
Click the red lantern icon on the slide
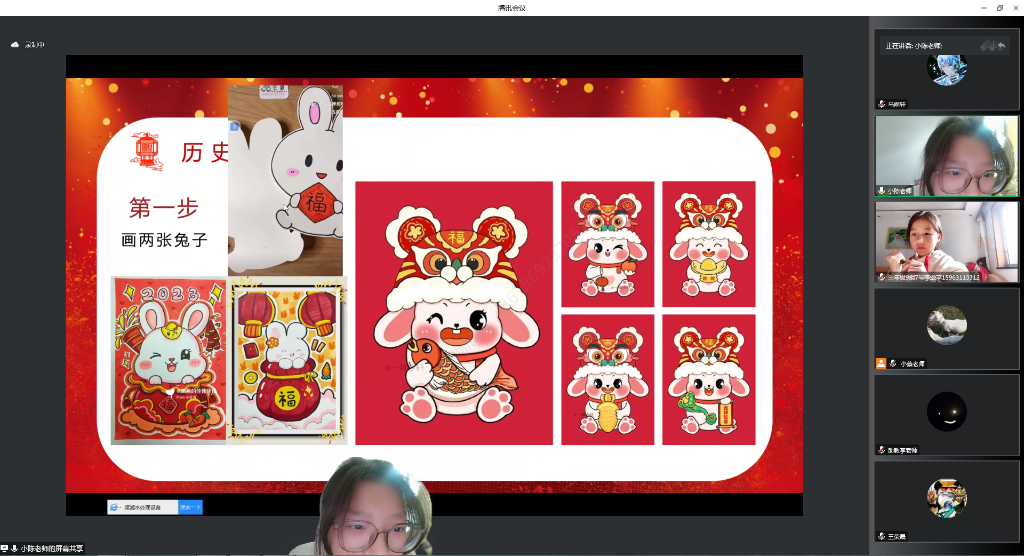click(x=146, y=151)
